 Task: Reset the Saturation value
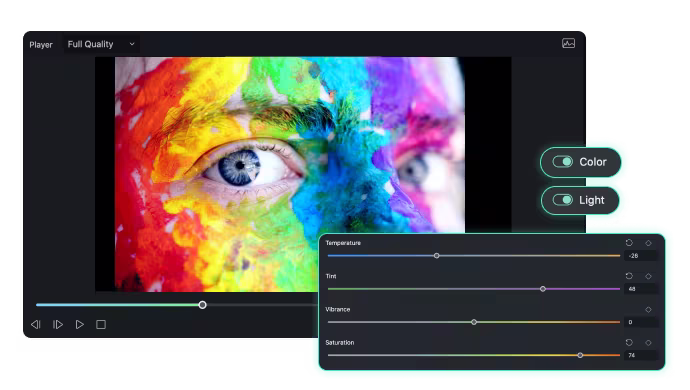[629, 342]
